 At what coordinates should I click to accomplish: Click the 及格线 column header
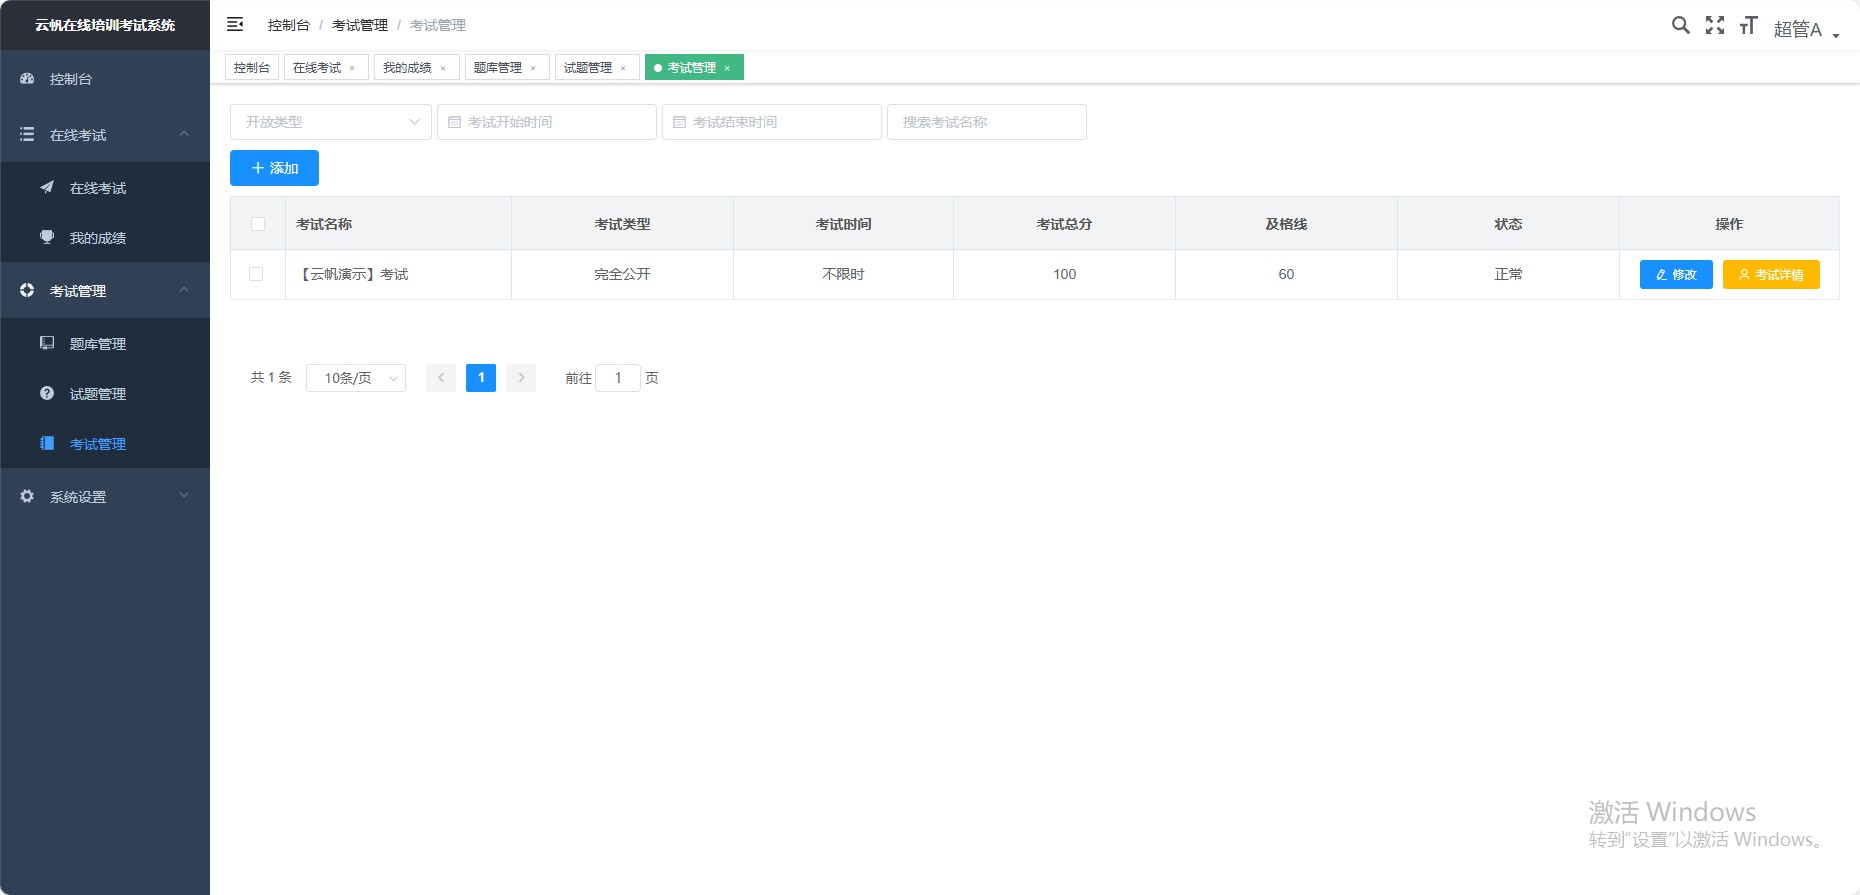coord(1286,224)
